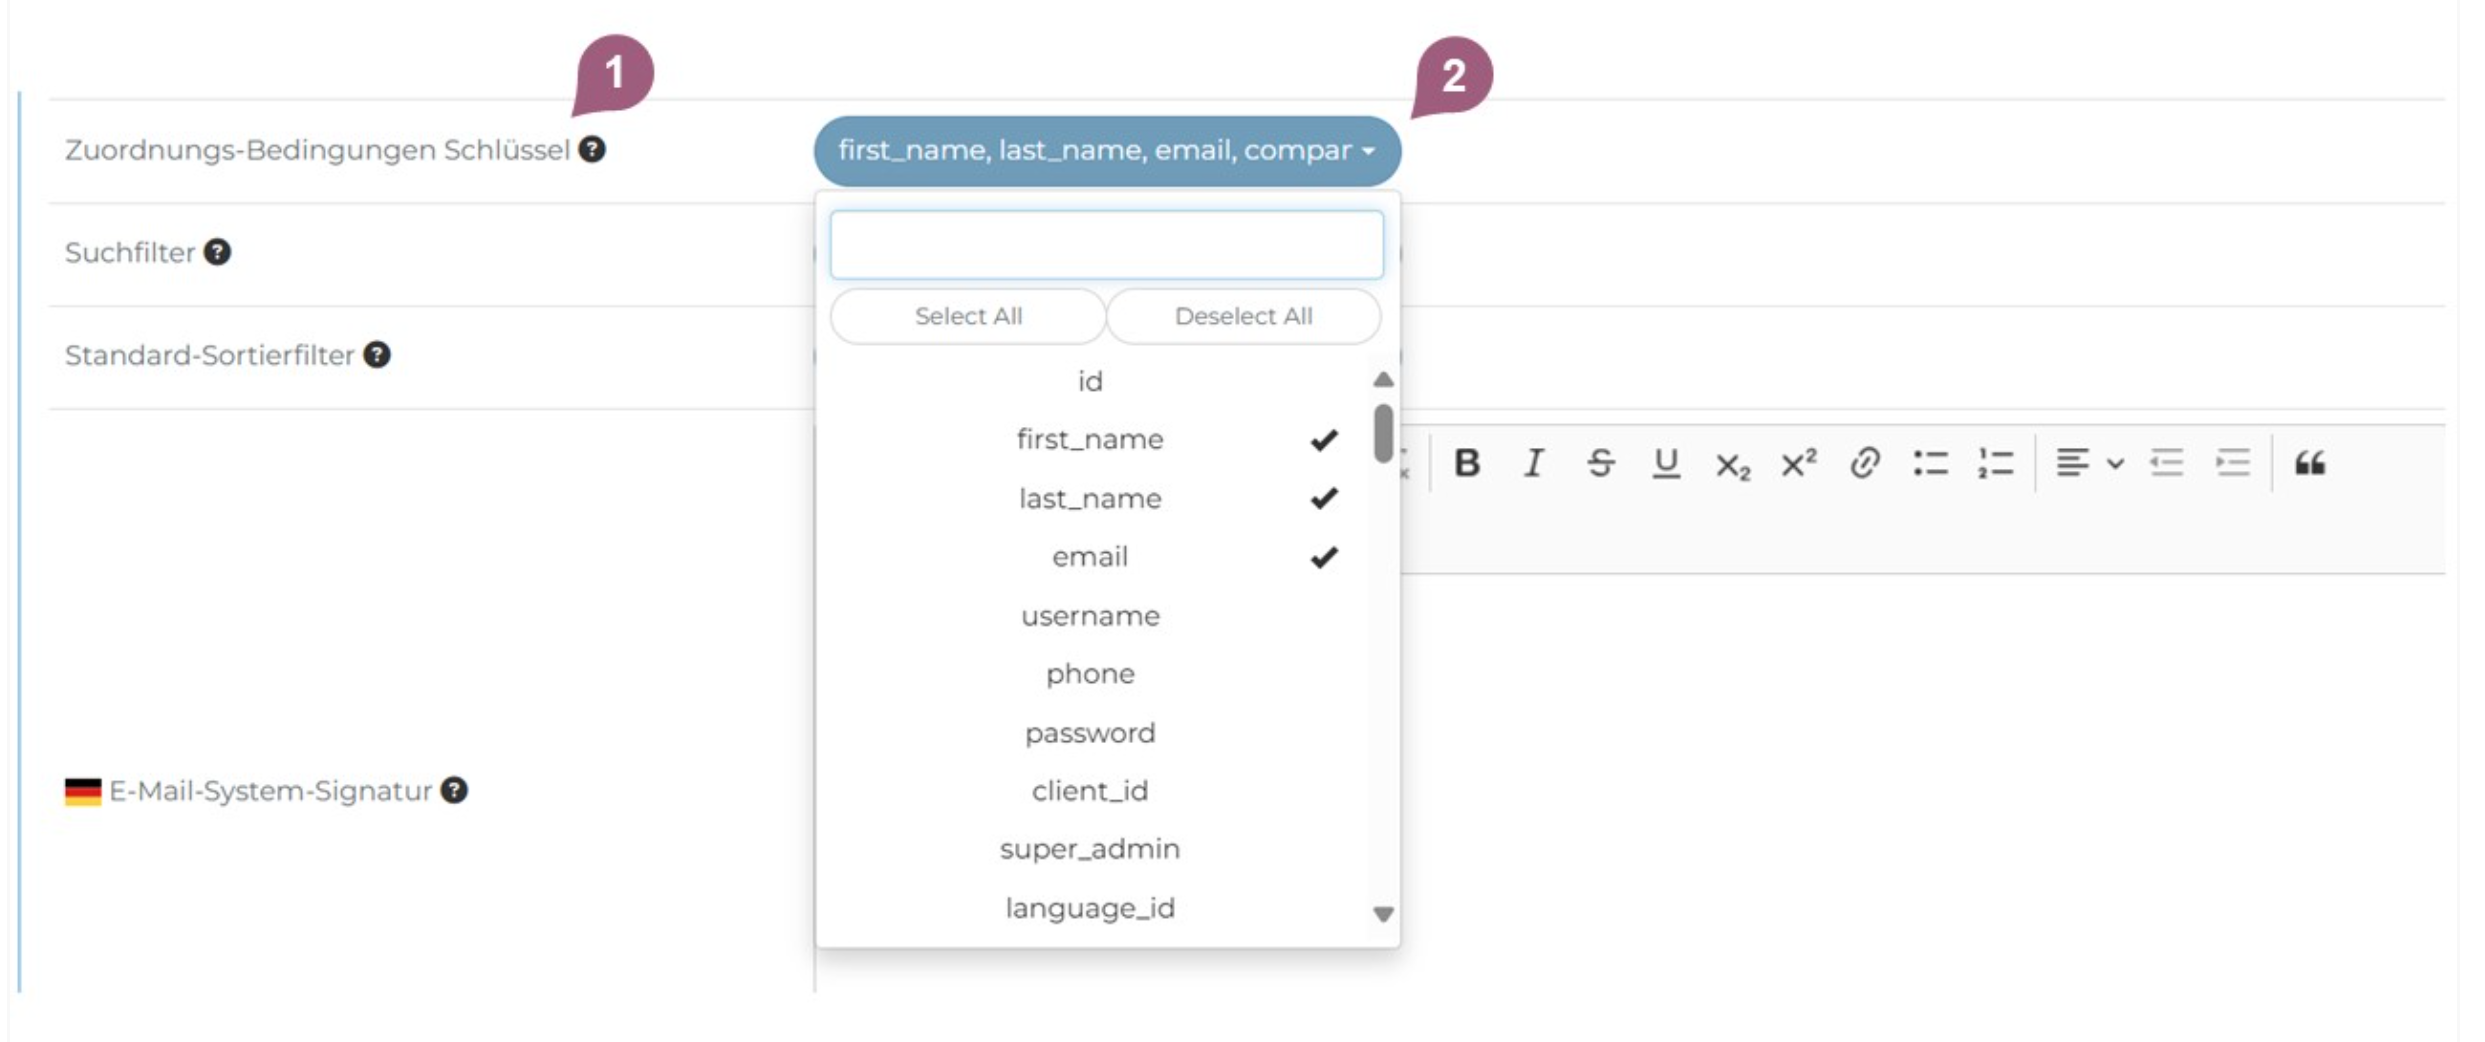Viewport: 2485px width, 1042px height.
Task: Choose the phone option in list
Action: click(1090, 673)
